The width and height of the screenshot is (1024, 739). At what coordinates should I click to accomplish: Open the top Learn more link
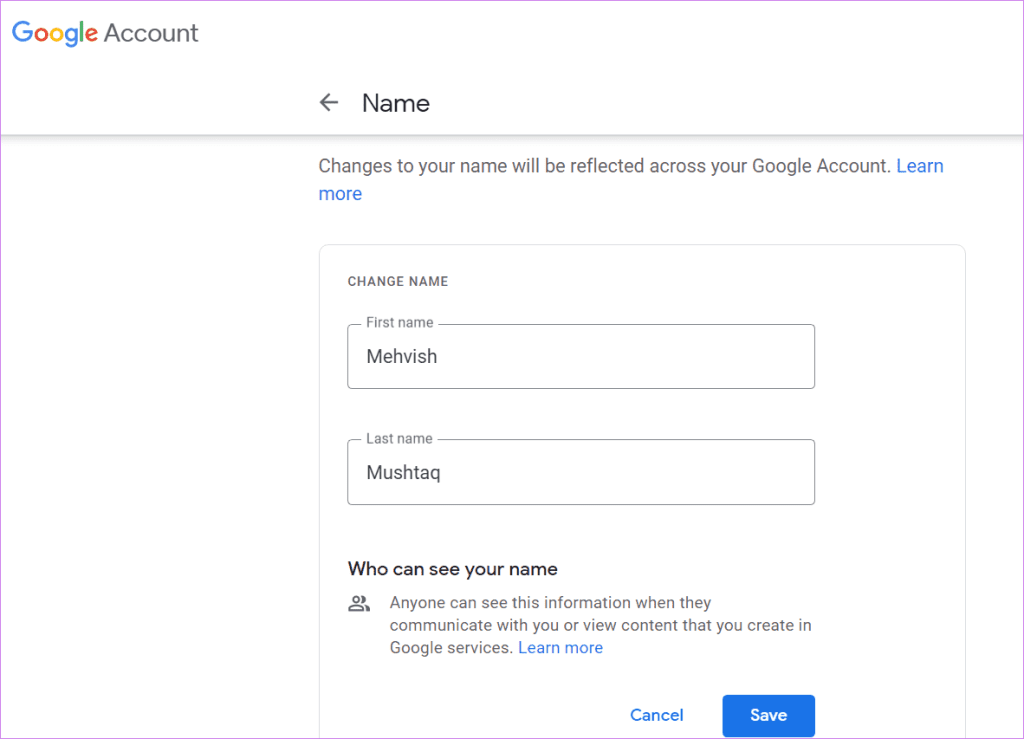tap(920, 165)
